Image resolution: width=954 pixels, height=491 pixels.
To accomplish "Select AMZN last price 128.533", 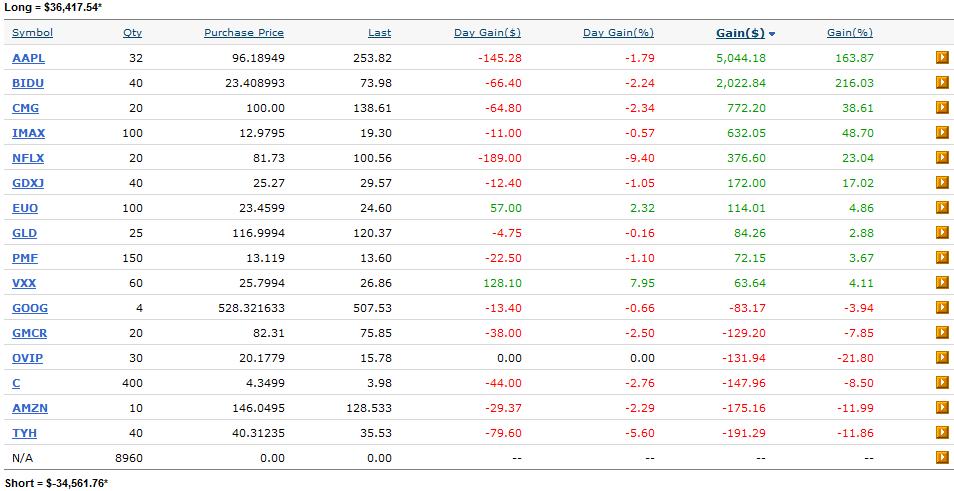I will point(368,408).
